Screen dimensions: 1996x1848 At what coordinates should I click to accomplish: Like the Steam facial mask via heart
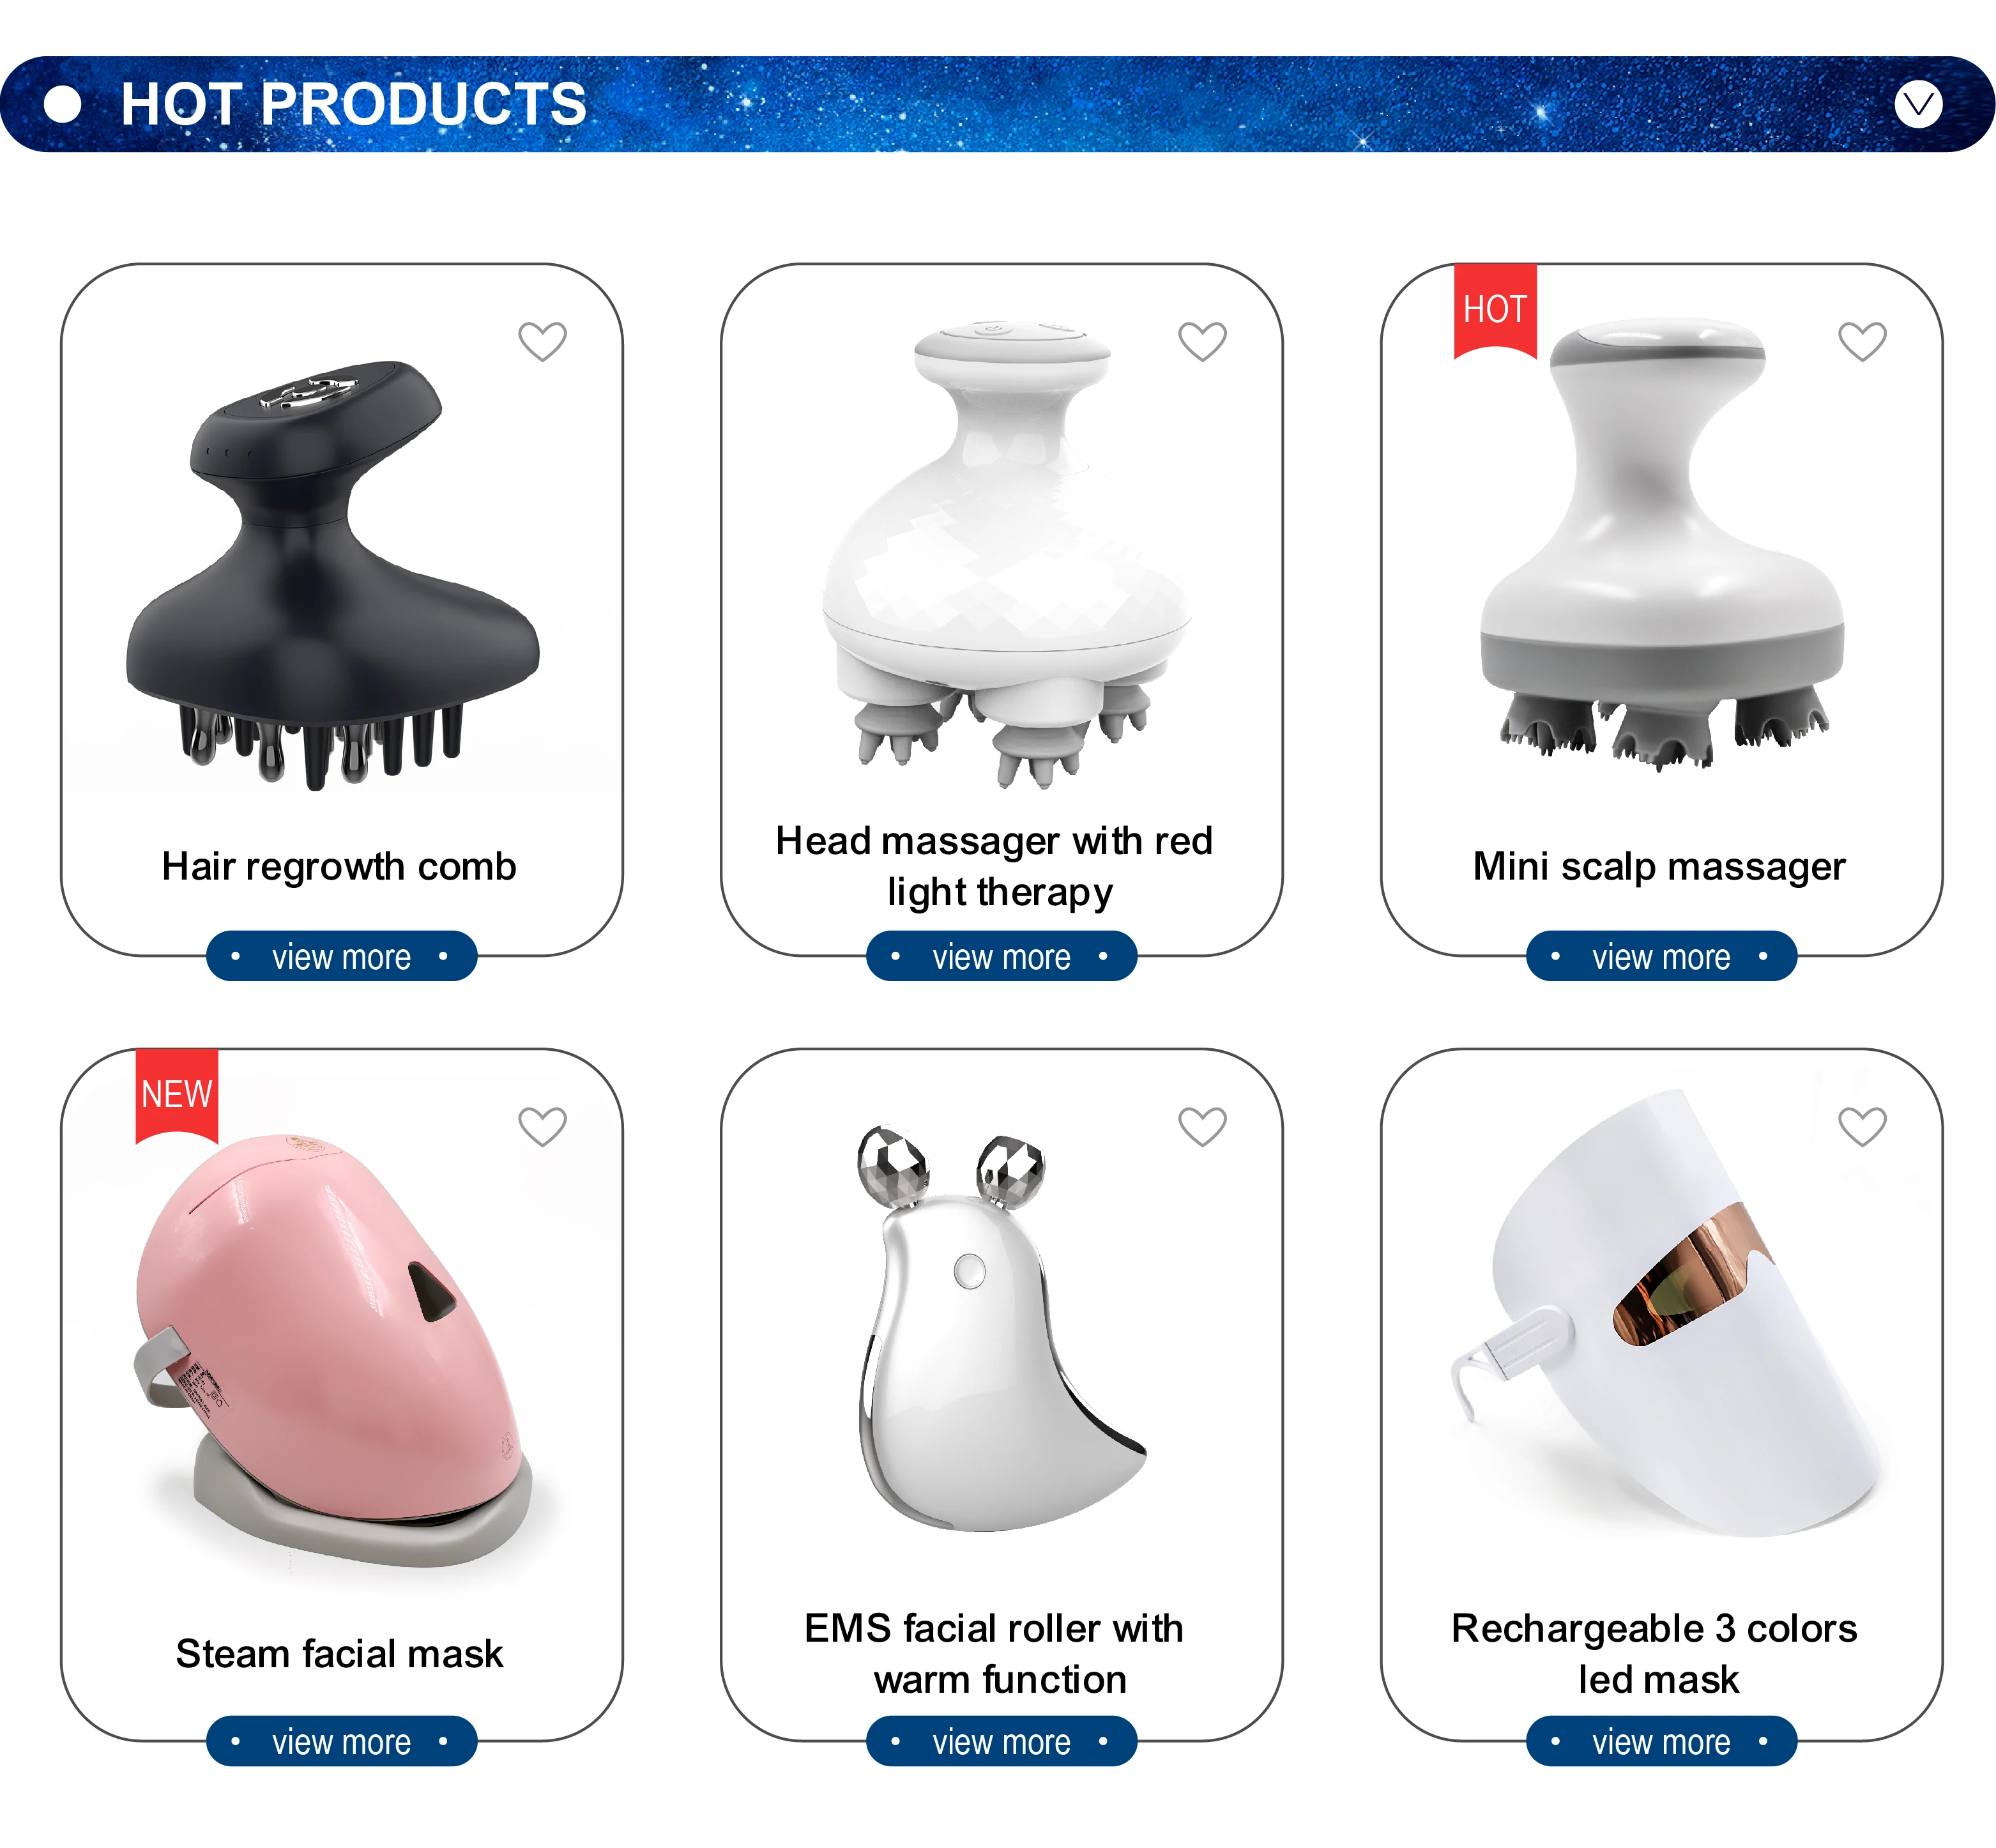tap(542, 1127)
